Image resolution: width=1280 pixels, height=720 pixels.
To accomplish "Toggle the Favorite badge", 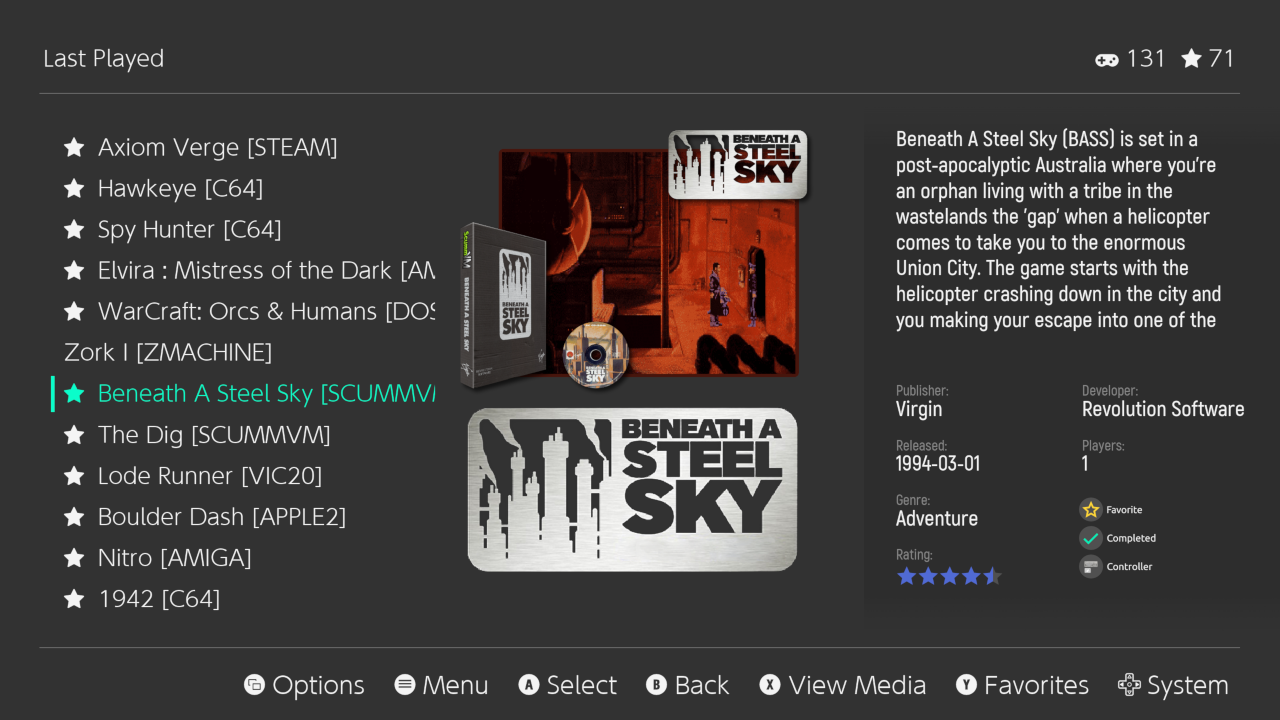I will click(1091, 510).
